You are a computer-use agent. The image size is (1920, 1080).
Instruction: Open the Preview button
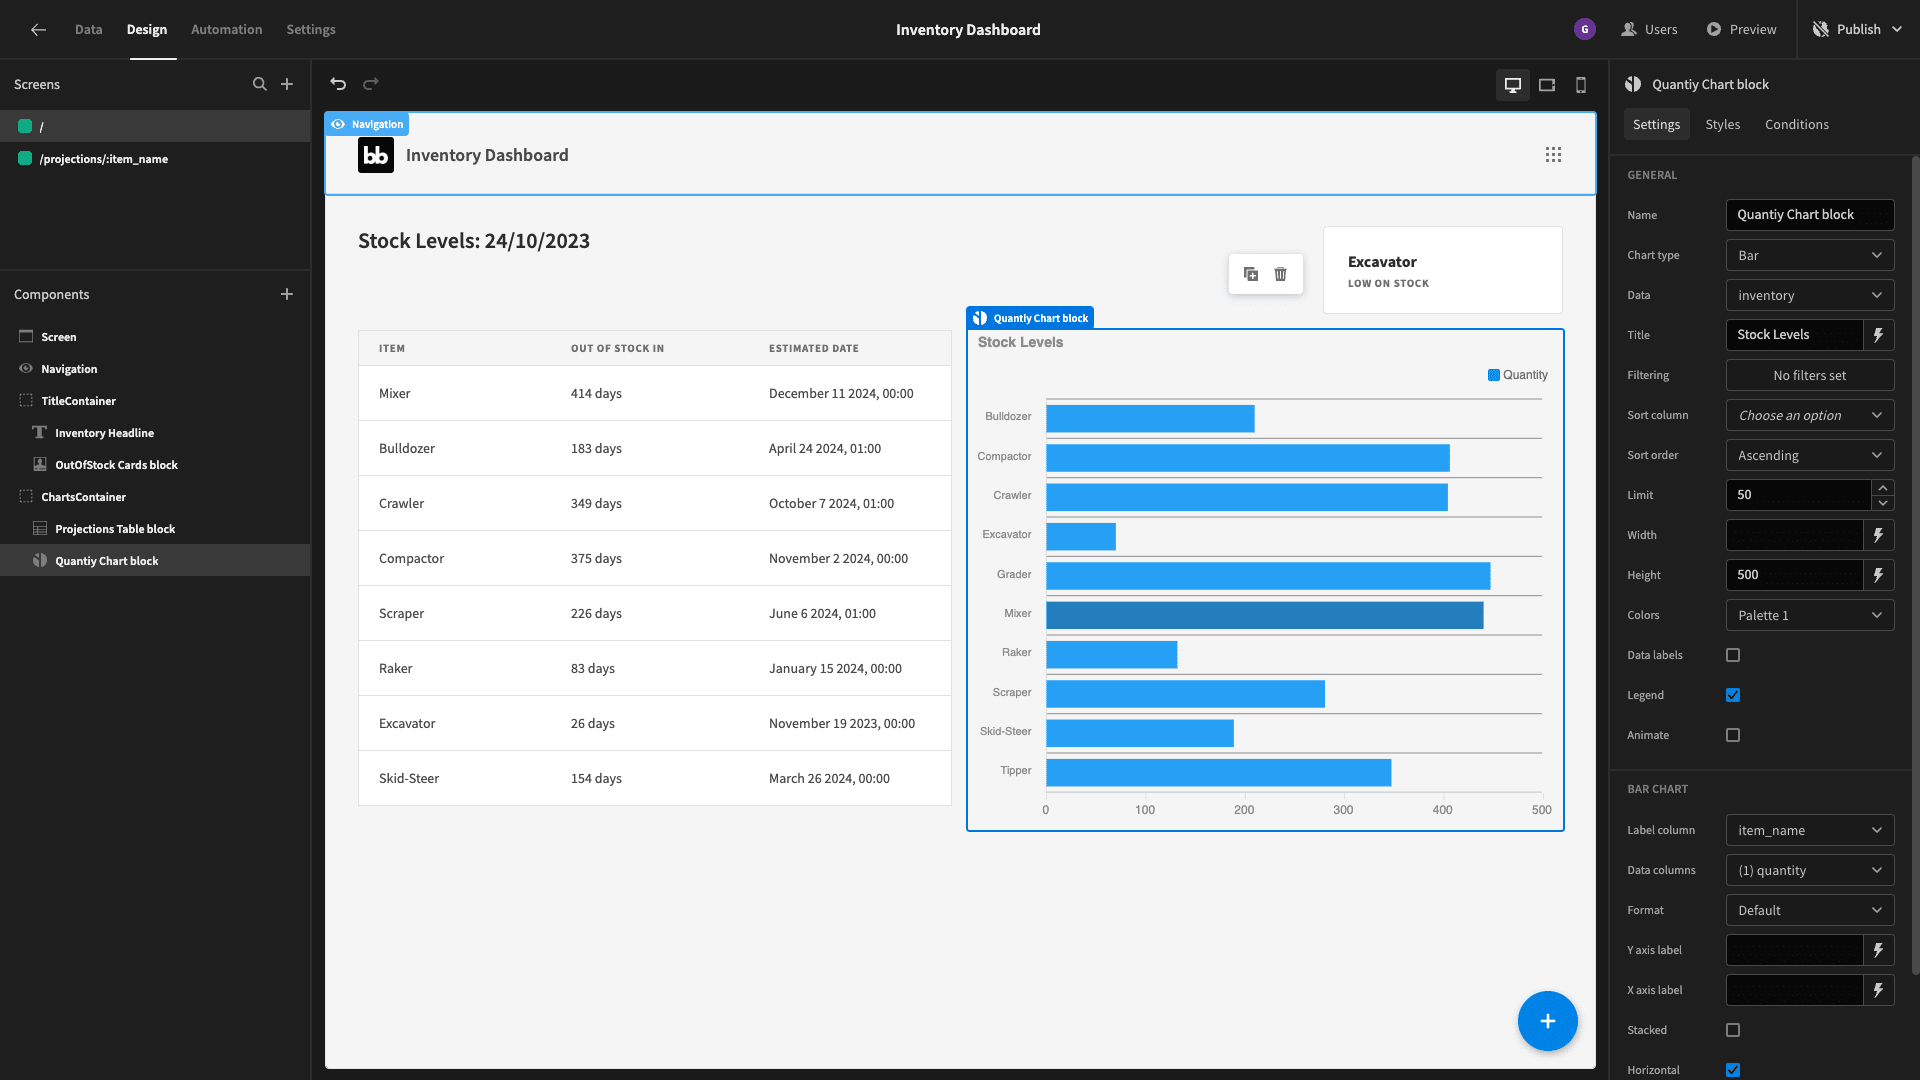point(1742,30)
